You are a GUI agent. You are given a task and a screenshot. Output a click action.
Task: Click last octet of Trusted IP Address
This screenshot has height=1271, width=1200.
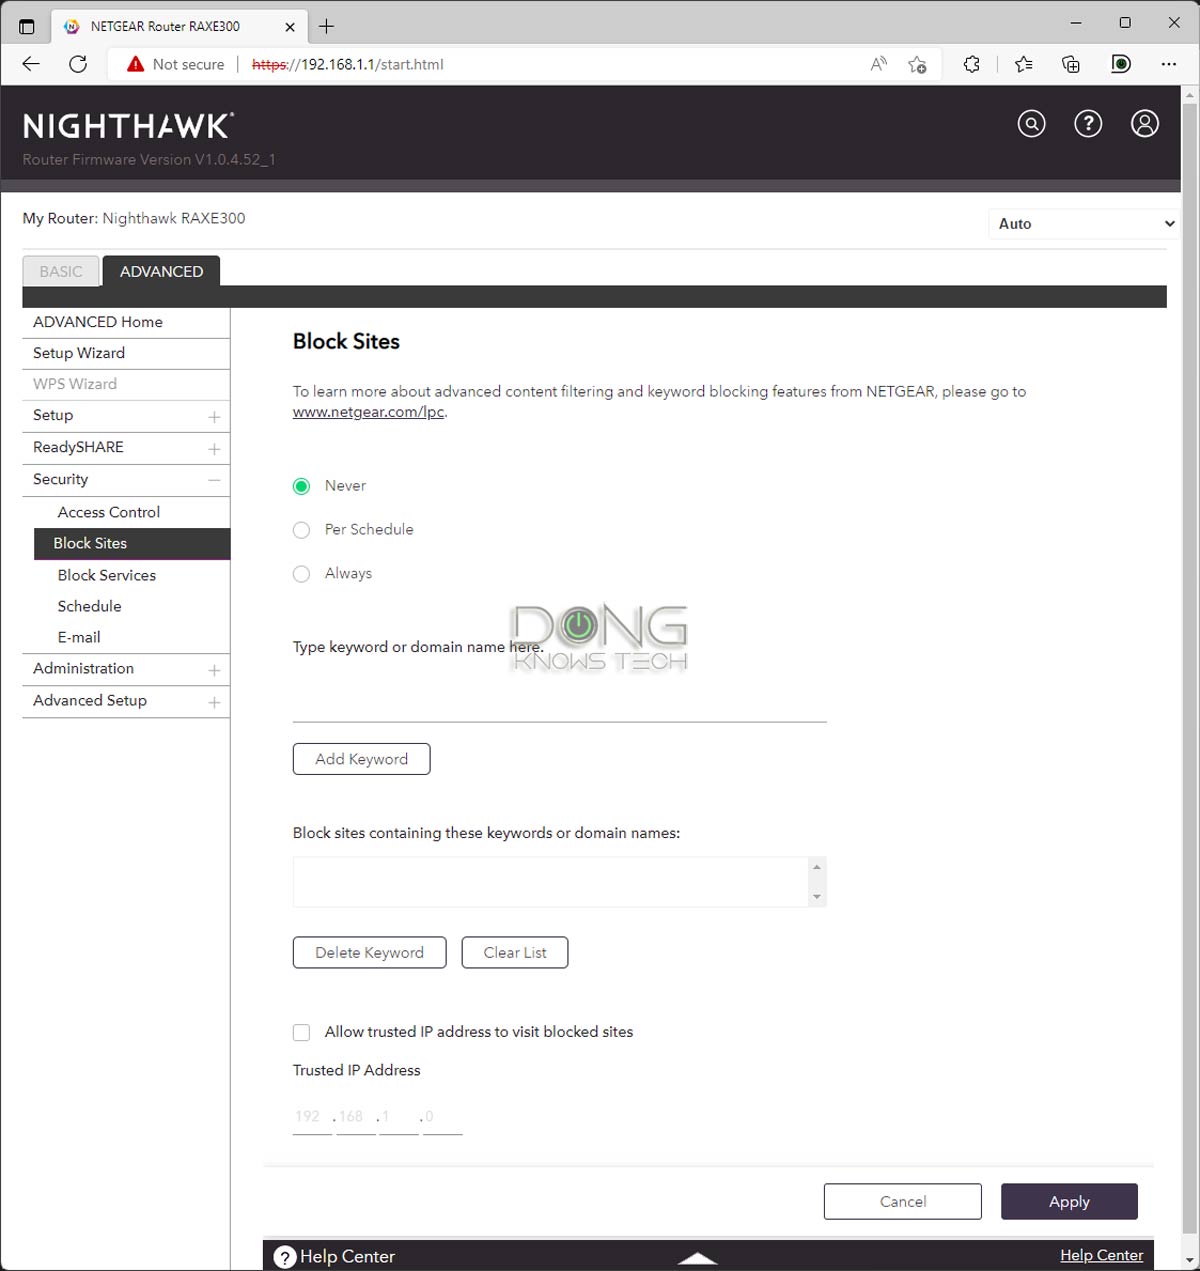click(x=442, y=1117)
